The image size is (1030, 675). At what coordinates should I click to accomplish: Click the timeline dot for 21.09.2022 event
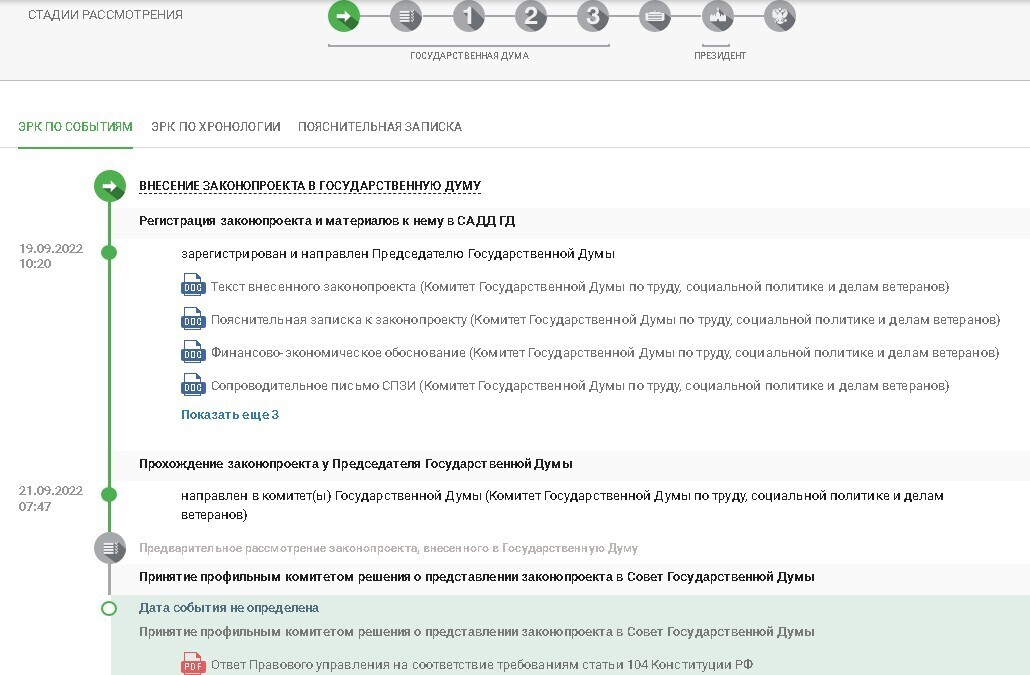(109, 495)
